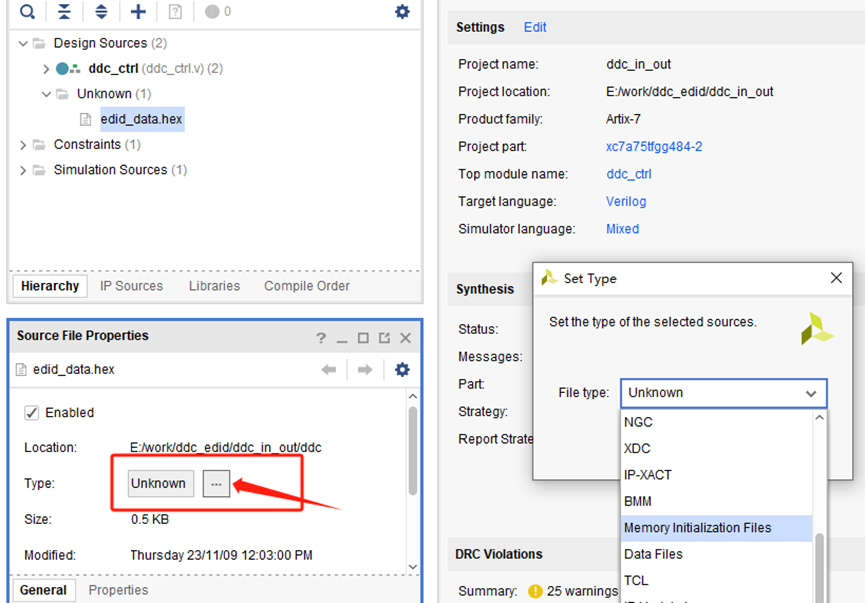Expand the Constraints node
Image resolution: width=865 pixels, height=603 pixels.
pyautogui.click(x=23, y=145)
